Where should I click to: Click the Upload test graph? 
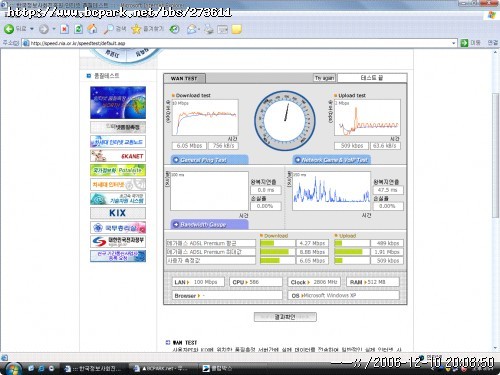(x=367, y=117)
